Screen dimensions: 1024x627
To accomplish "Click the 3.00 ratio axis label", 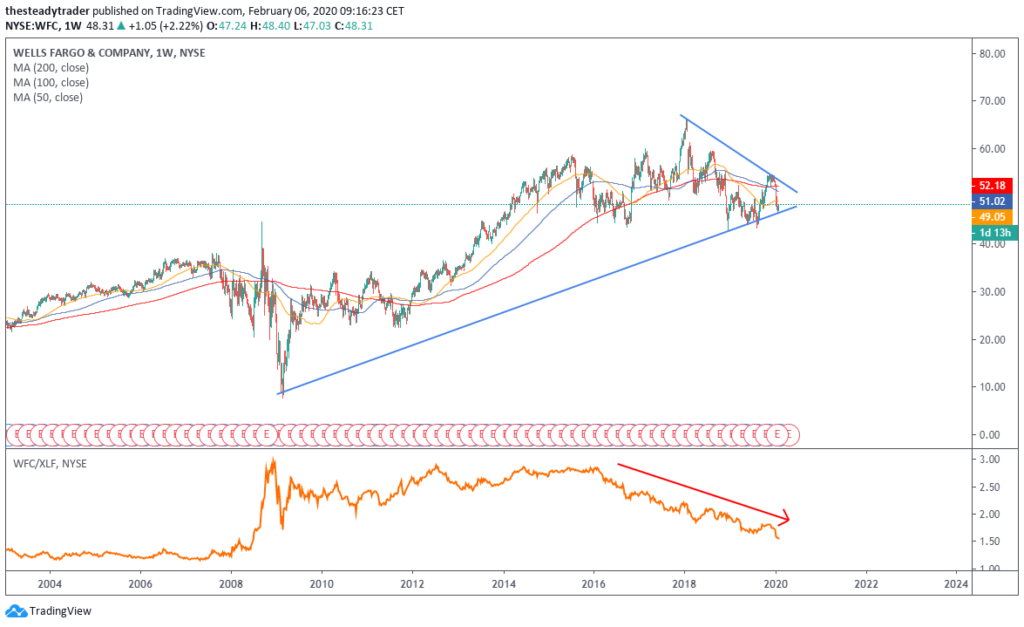I will [x=991, y=460].
